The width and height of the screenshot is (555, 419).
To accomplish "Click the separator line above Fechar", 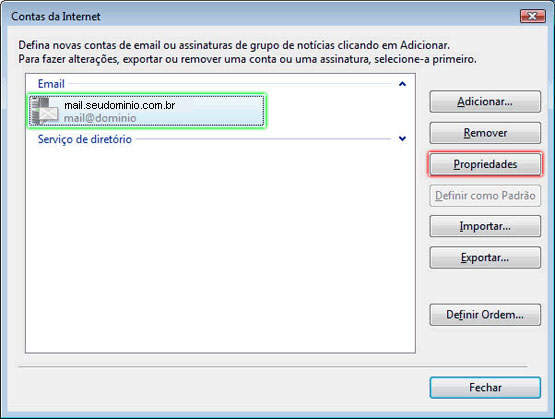I will pyautogui.click(x=273, y=367).
